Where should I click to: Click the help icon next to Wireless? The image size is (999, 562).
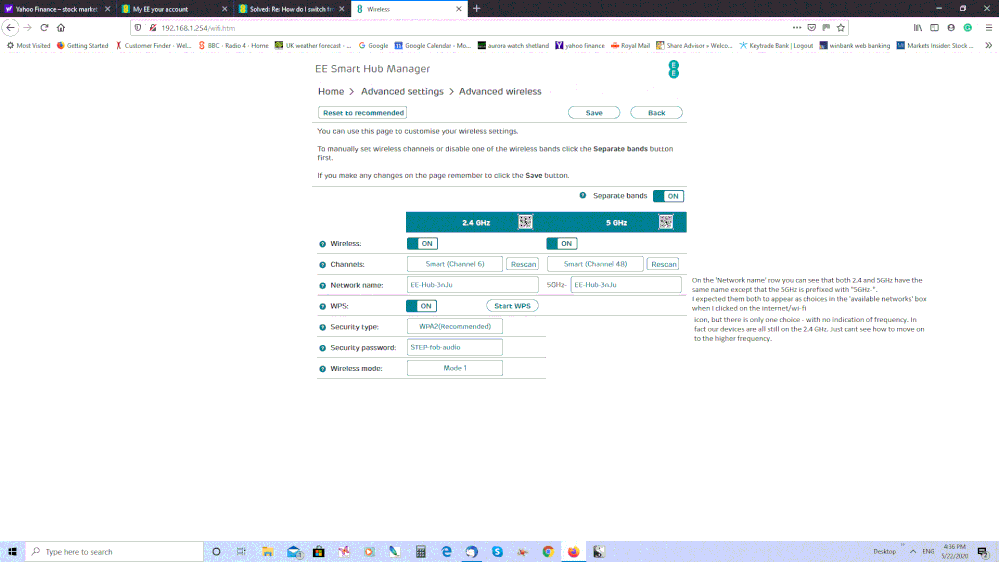coord(322,244)
